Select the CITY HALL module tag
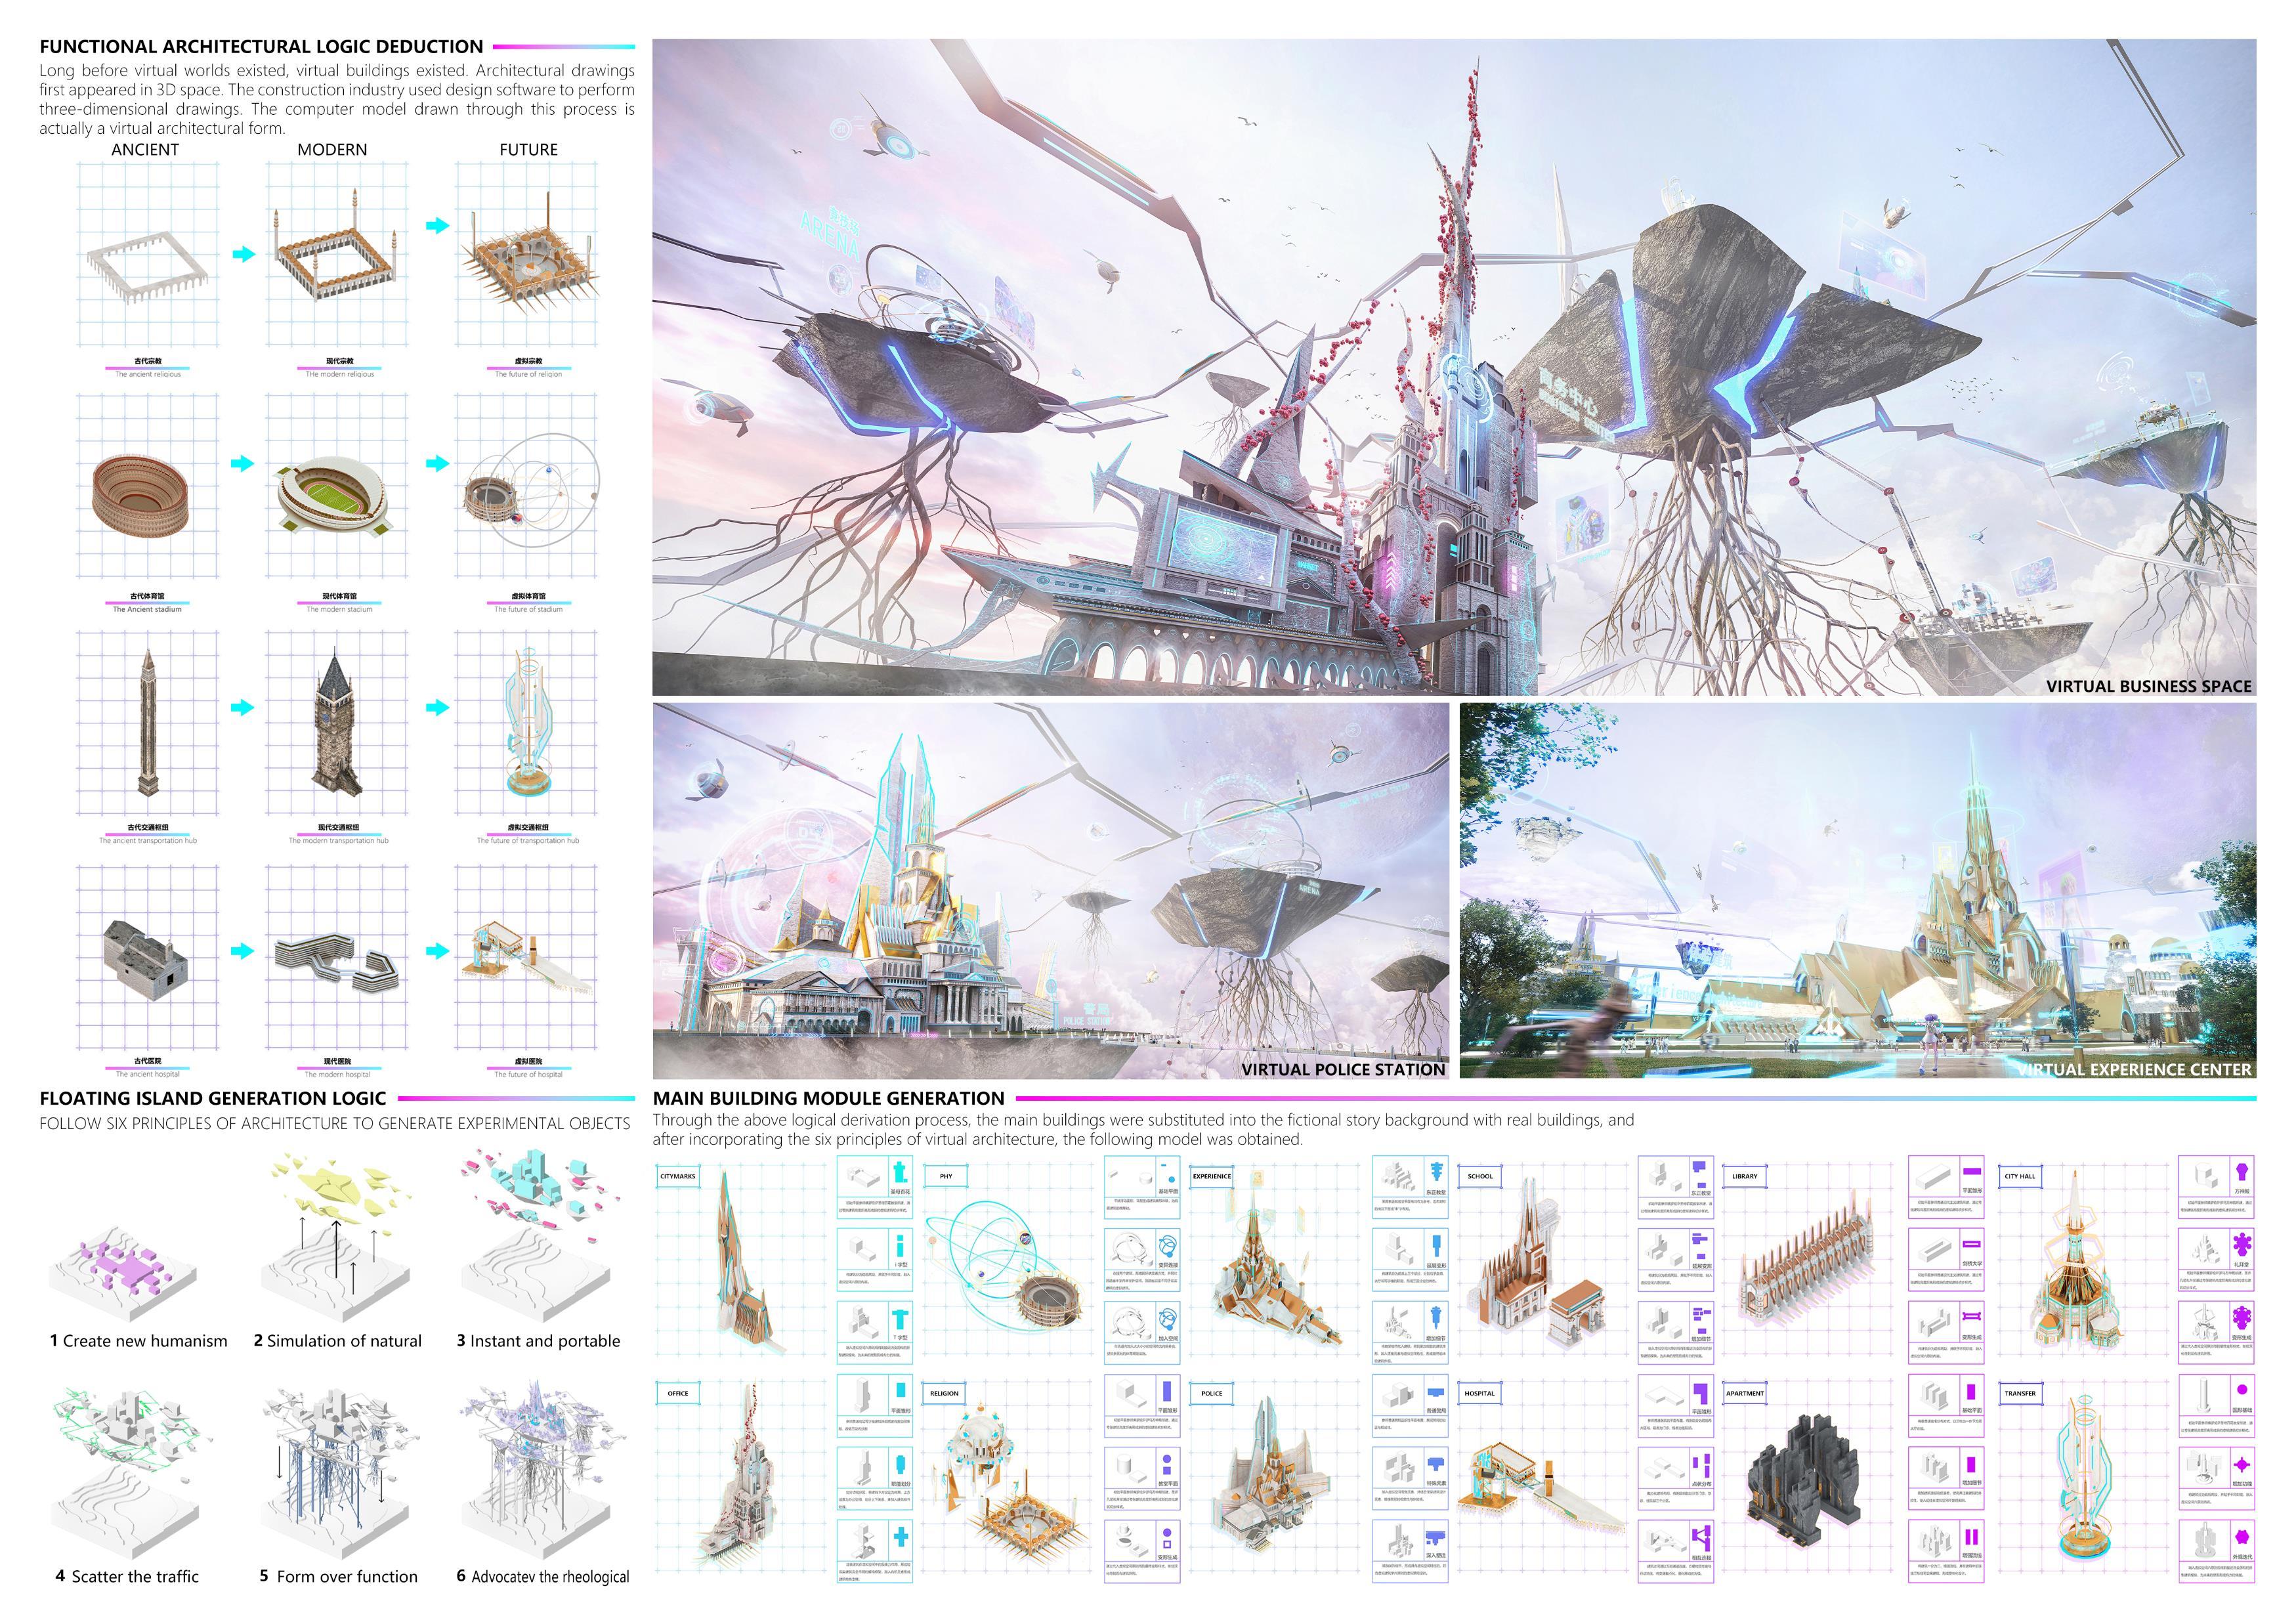Viewport: 2296px width, 1624px height. click(x=2020, y=1176)
